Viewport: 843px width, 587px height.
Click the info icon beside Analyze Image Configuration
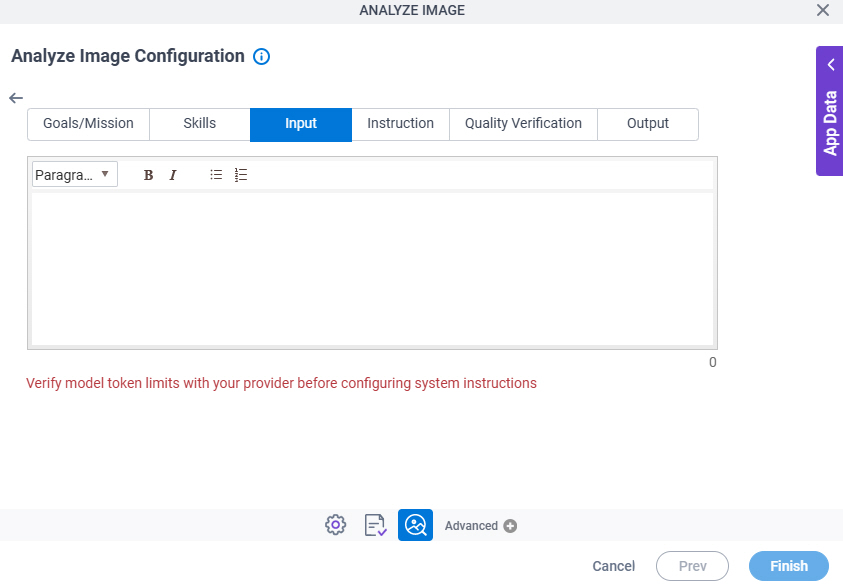[x=261, y=56]
